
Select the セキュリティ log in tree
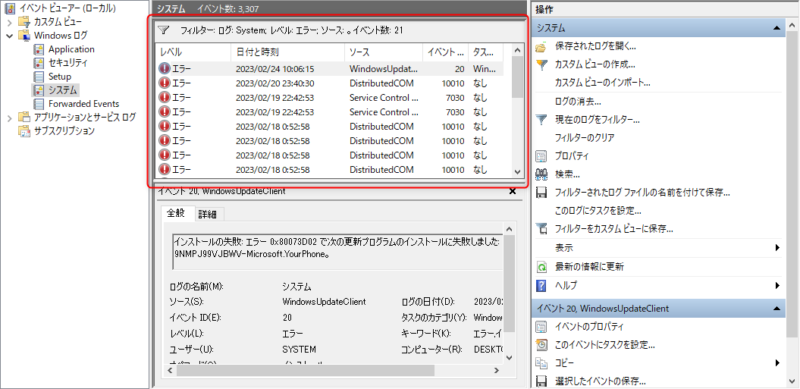tap(68, 63)
